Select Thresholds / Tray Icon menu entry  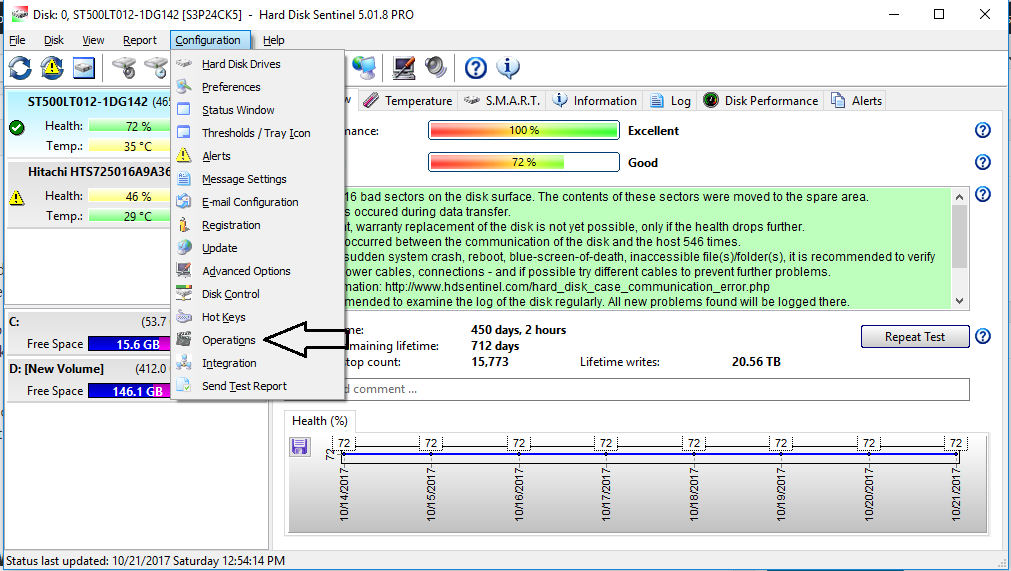[x=258, y=133]
